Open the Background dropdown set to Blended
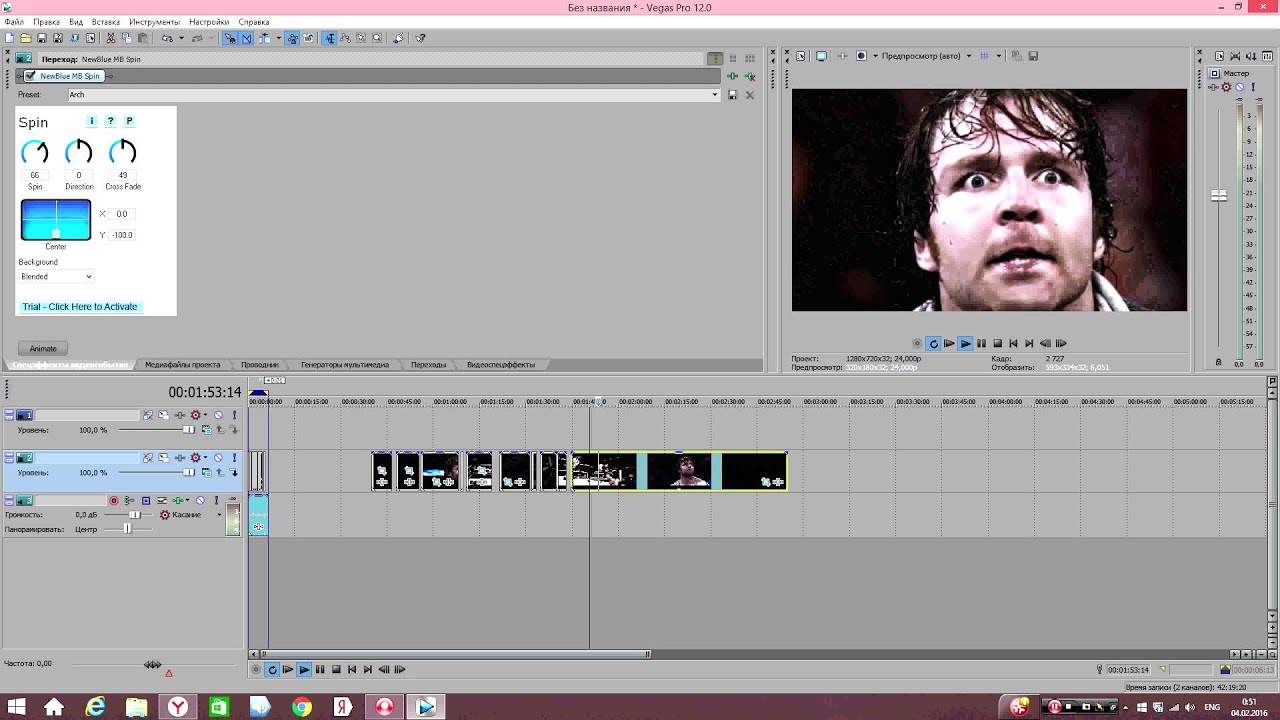The image size is (1280, 720). [x=56, y=277]
